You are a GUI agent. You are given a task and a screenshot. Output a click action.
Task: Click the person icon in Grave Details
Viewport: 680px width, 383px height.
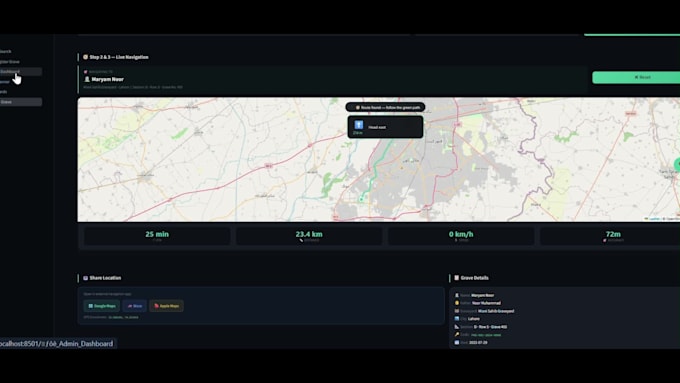click(457, 295)
